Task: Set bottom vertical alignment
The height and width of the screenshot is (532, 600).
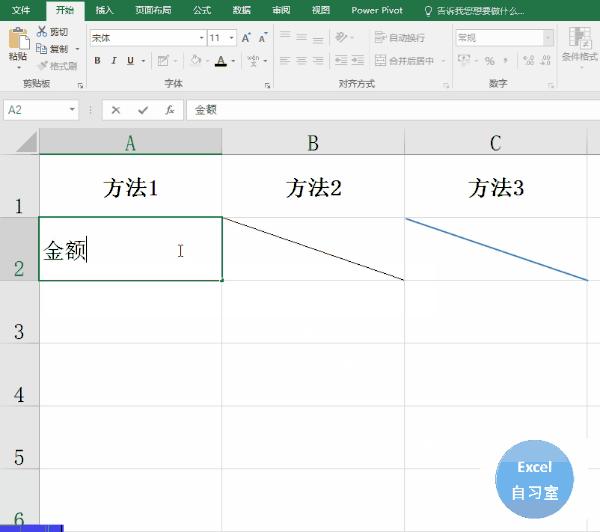Action: tap(318, 38)
